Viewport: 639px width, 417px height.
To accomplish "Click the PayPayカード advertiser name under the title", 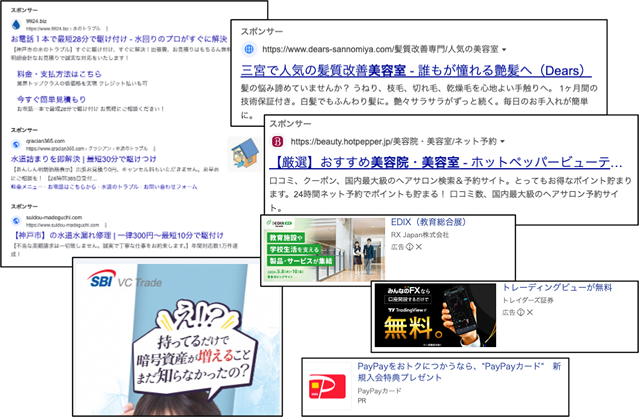I will pyautogui.click(x=379, y=391).
